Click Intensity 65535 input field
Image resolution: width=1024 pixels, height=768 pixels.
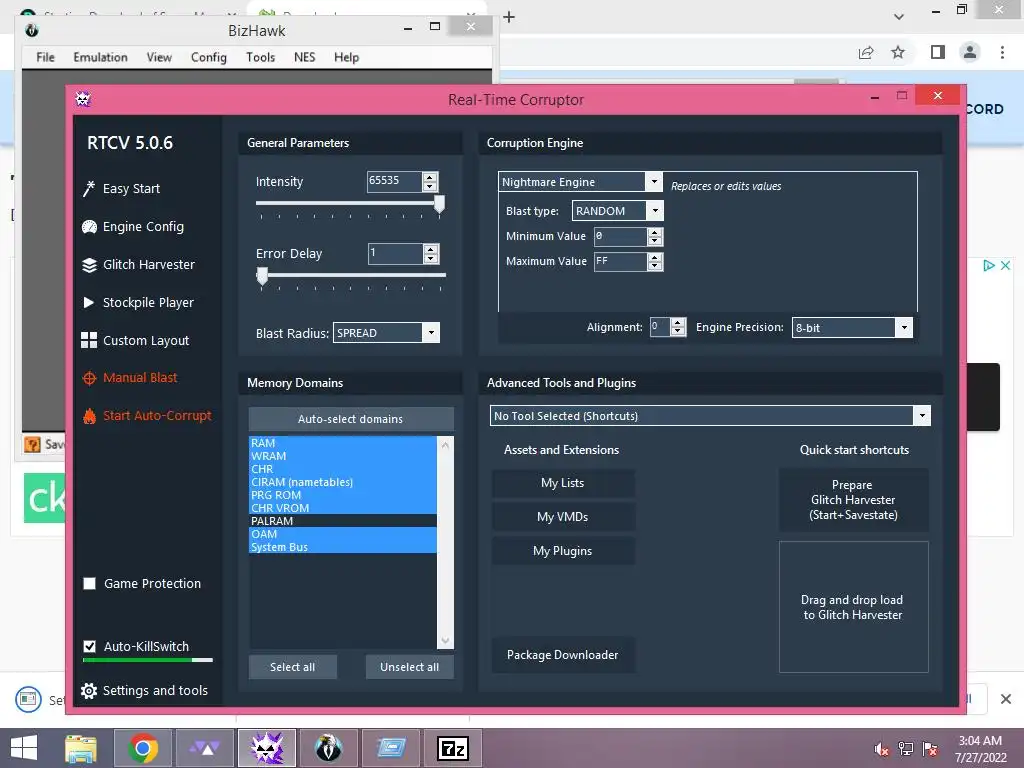pos(394,181)
